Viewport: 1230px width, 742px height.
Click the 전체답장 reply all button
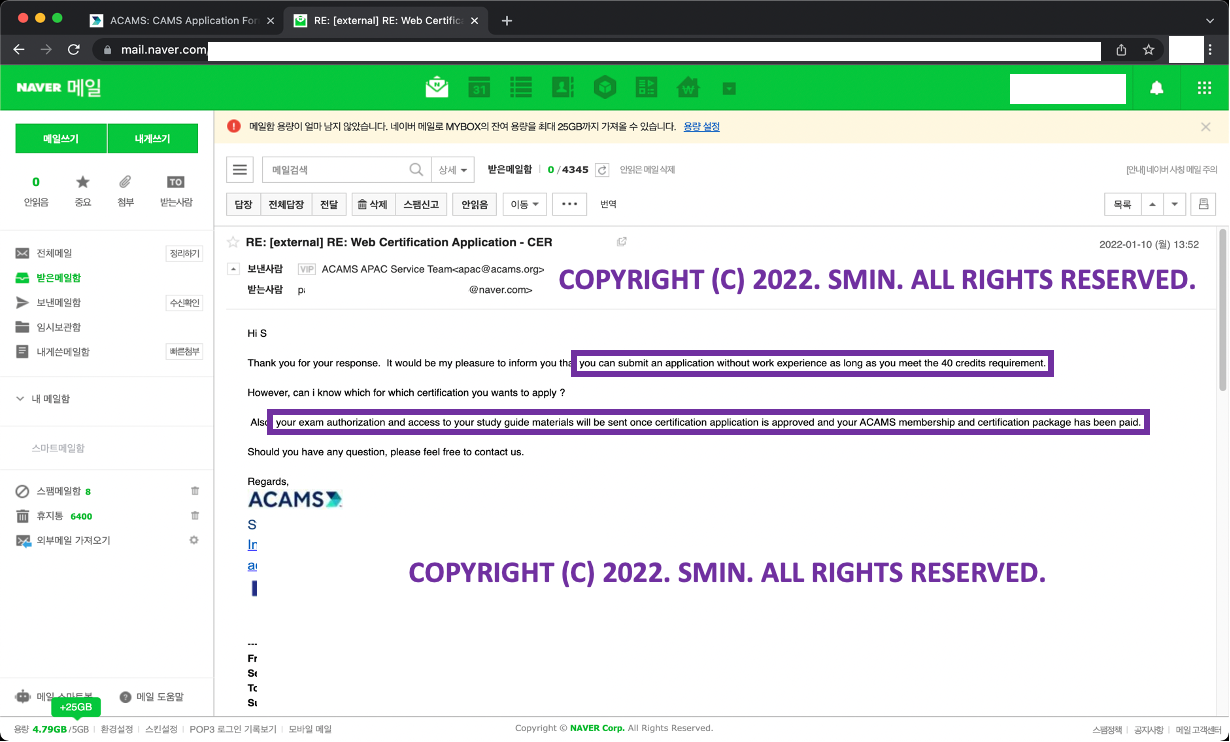click(x=286, y=204)
